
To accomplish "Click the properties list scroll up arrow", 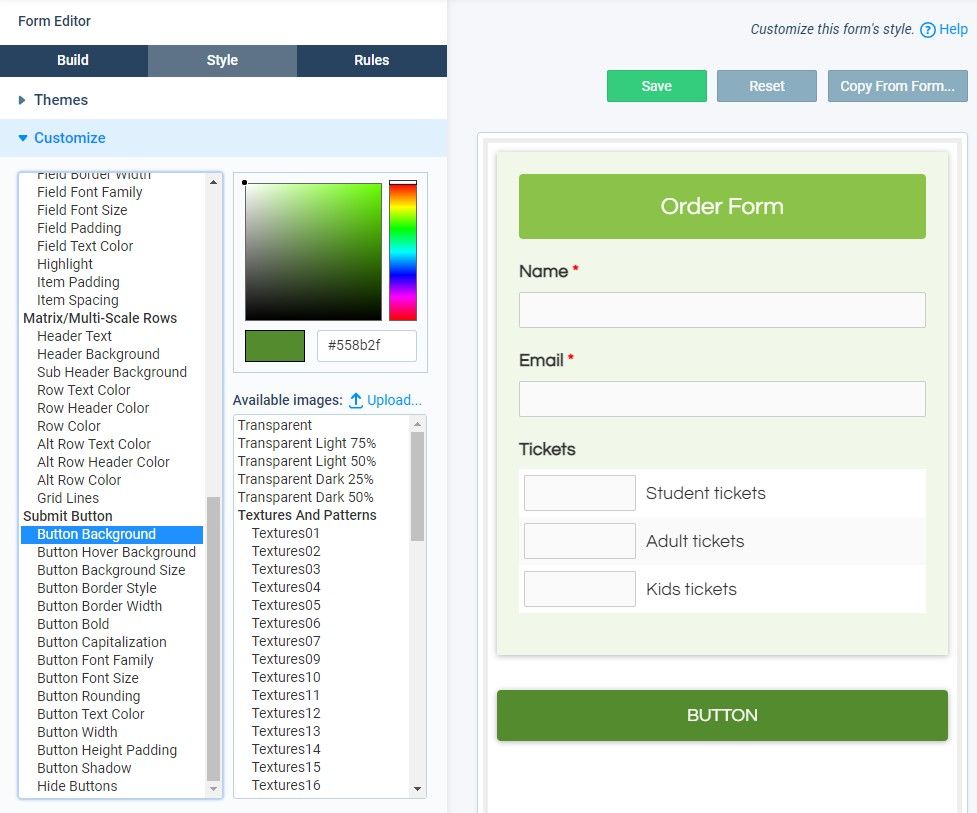I will tap(213, 182).
